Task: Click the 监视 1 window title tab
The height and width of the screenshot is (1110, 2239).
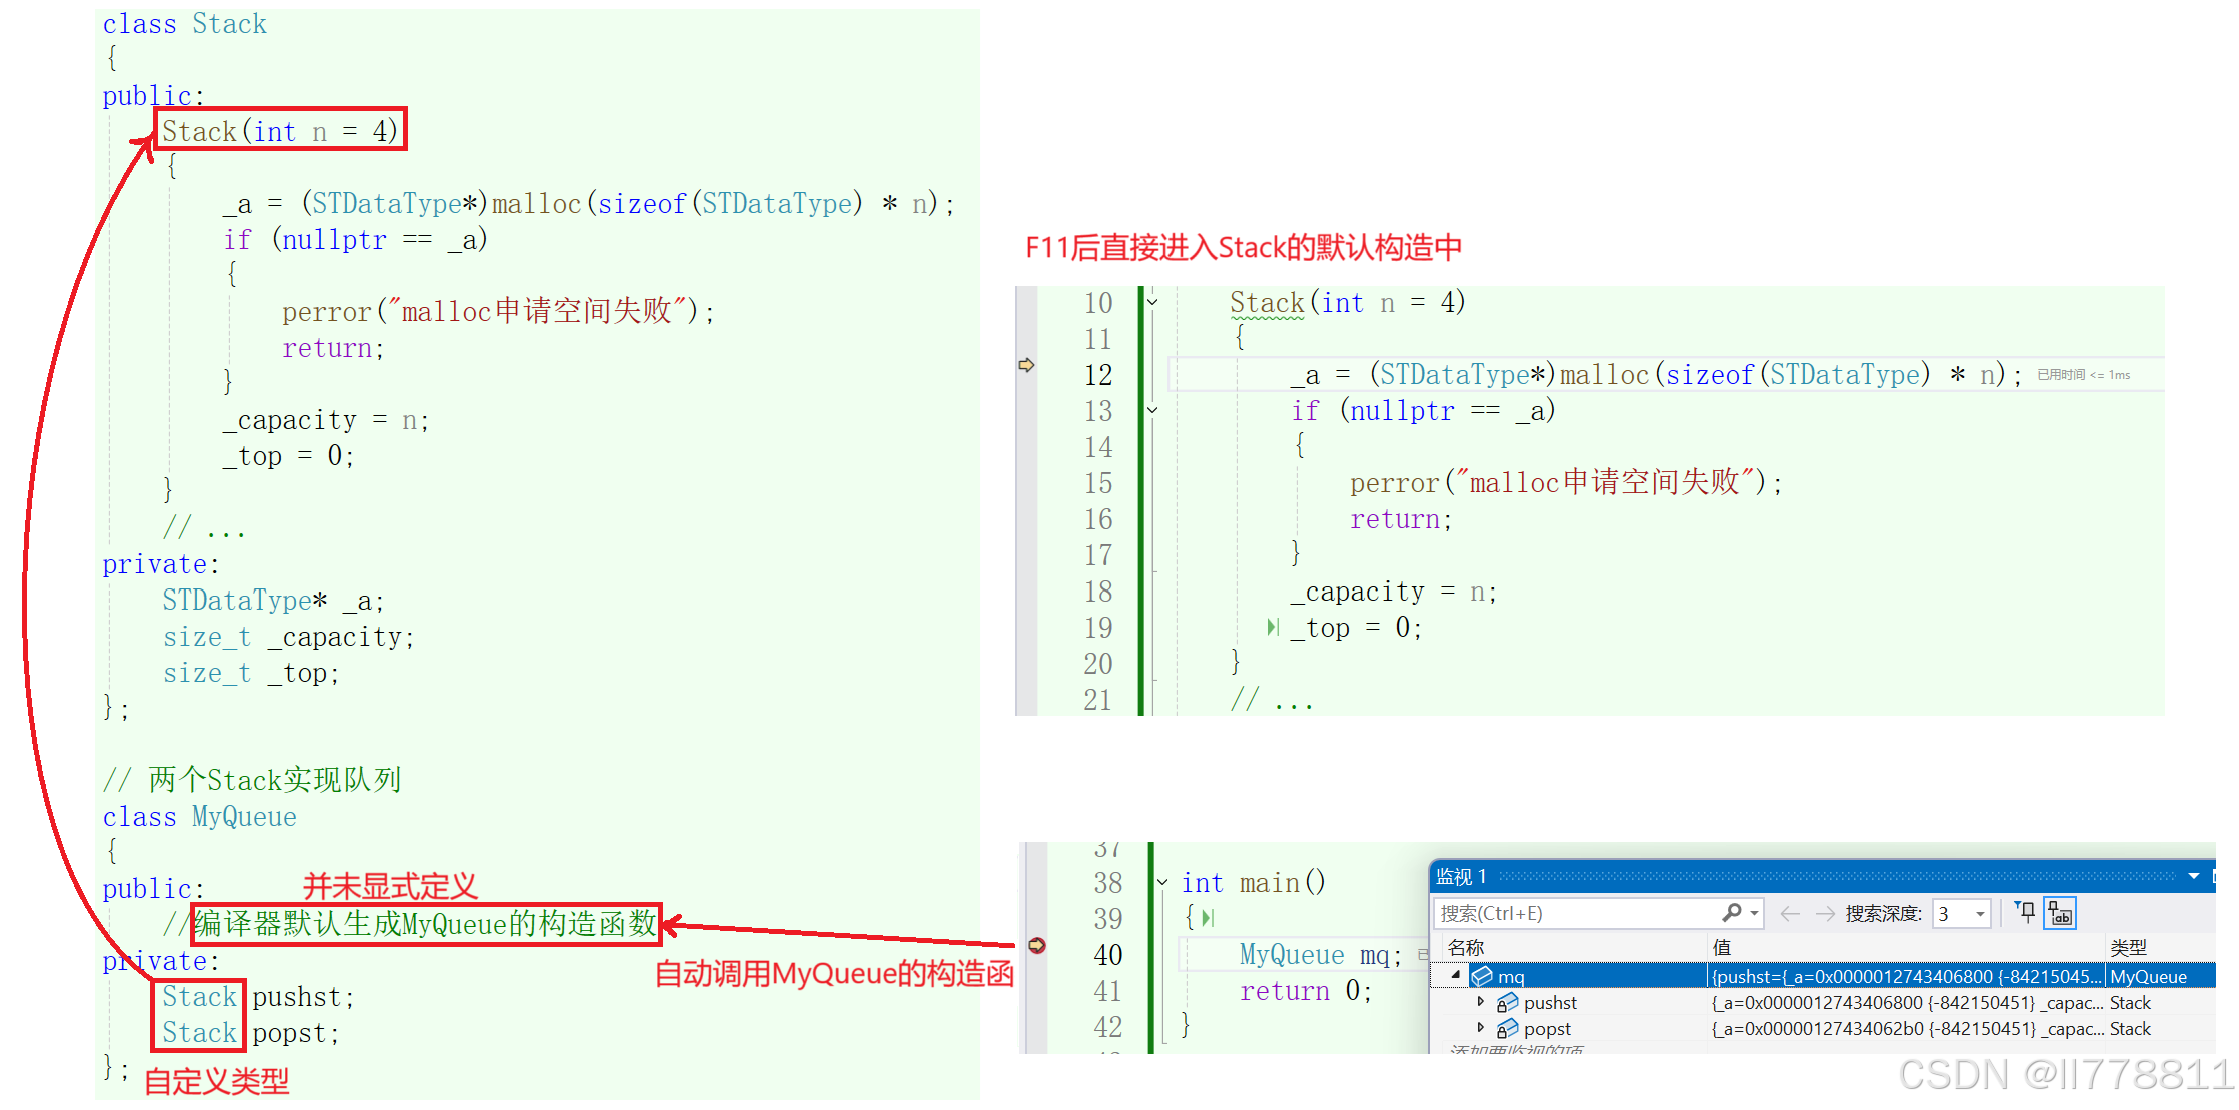Action: (x=1461, y=876)
